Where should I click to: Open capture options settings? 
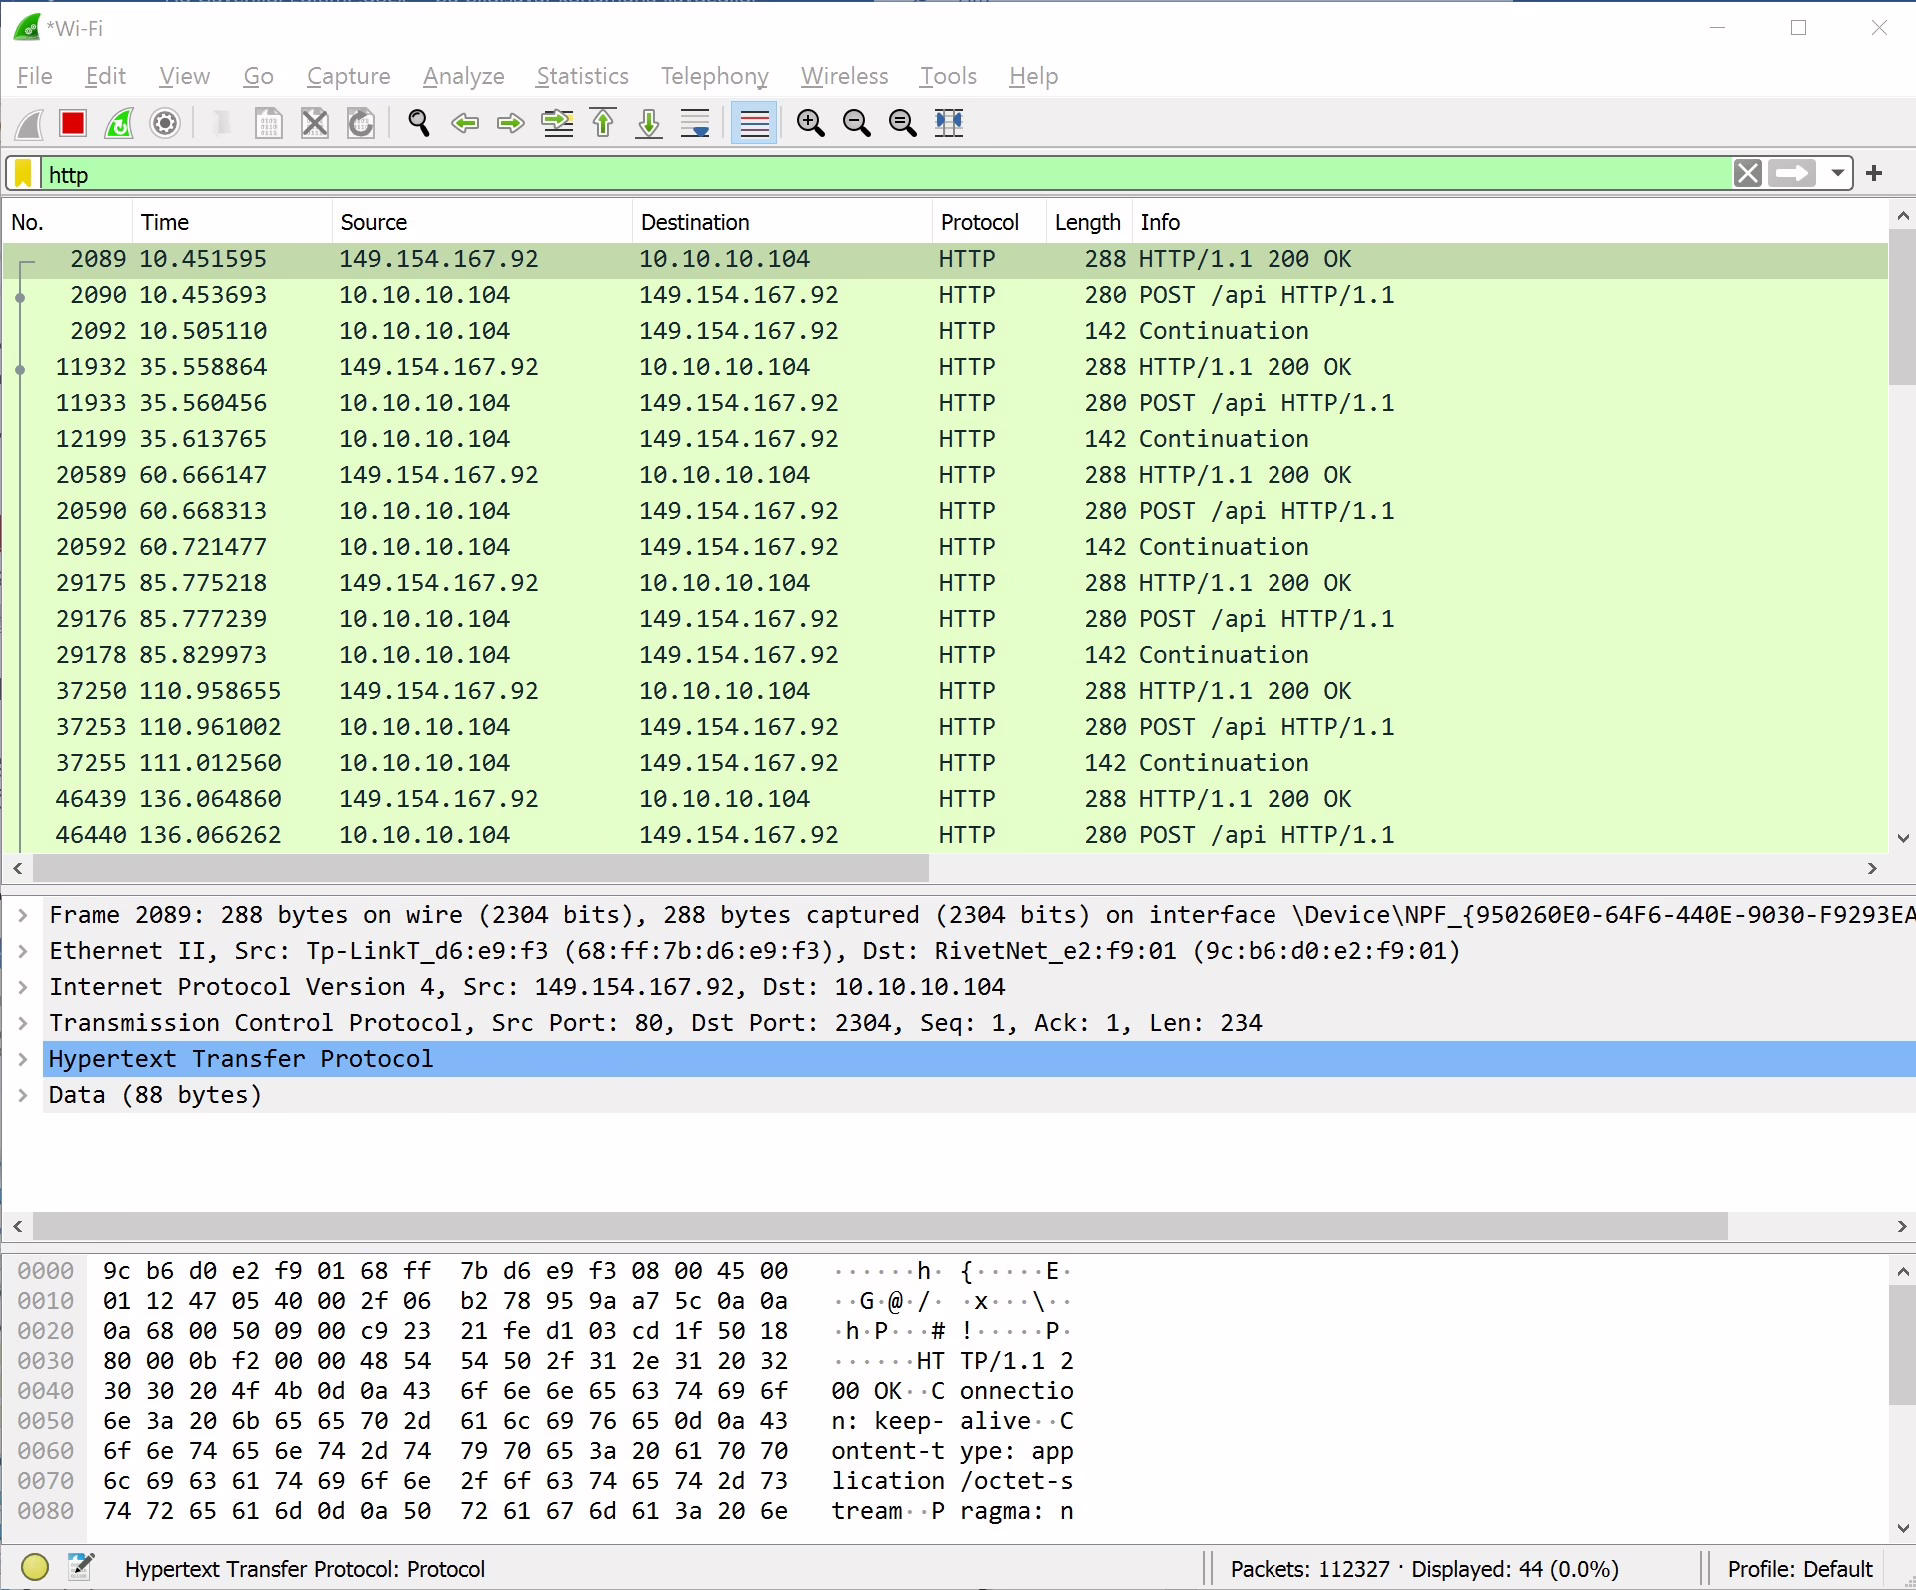tap(163, 123)
